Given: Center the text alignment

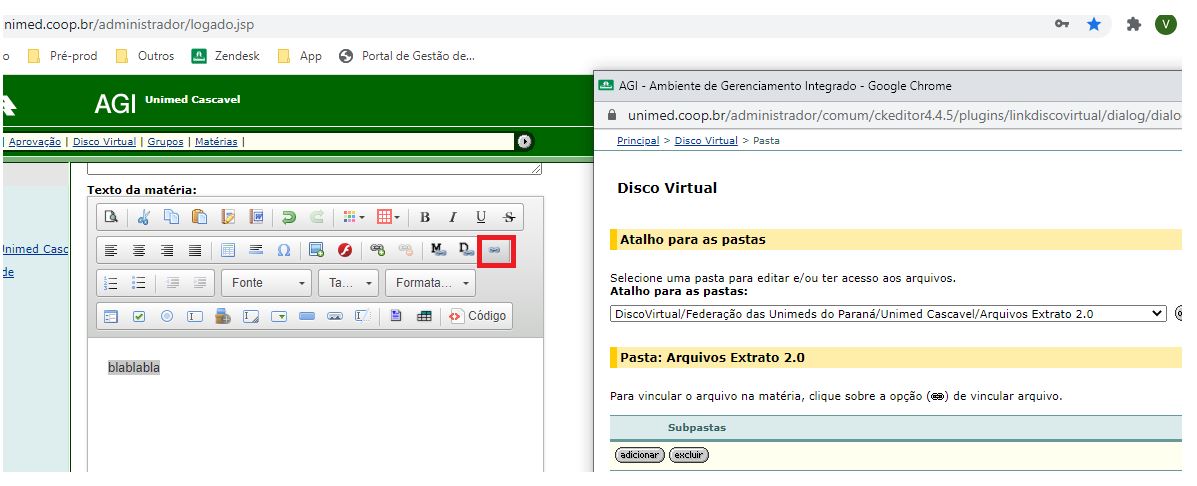Looking at the screenshot, I should tap(139, 250).
